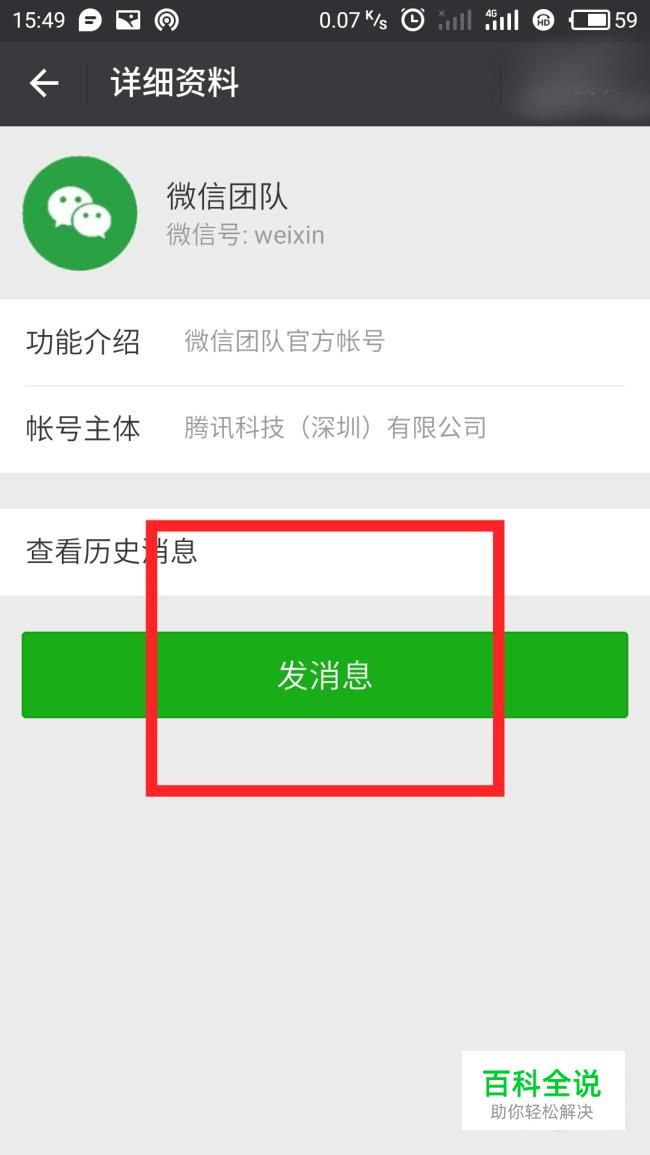Open 查看历史消息 row
This screenshot has width=650, height=1155.
click(325, 552)
